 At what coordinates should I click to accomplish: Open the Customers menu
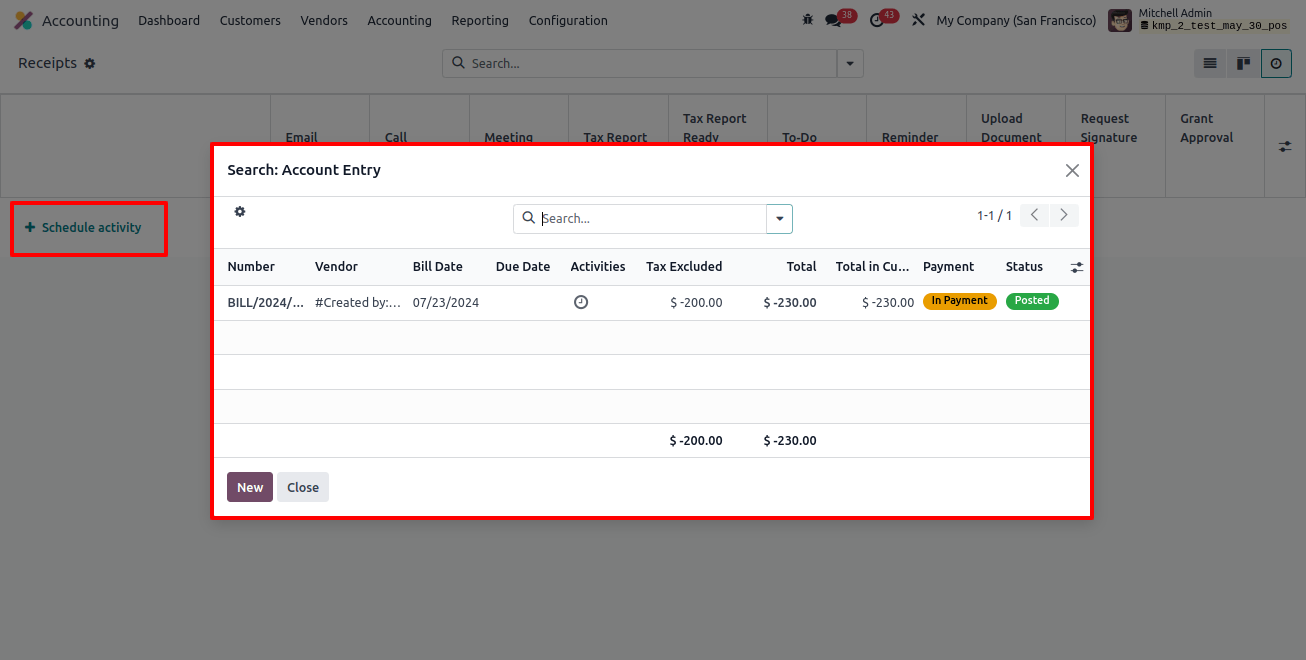[x=250, y=20]
